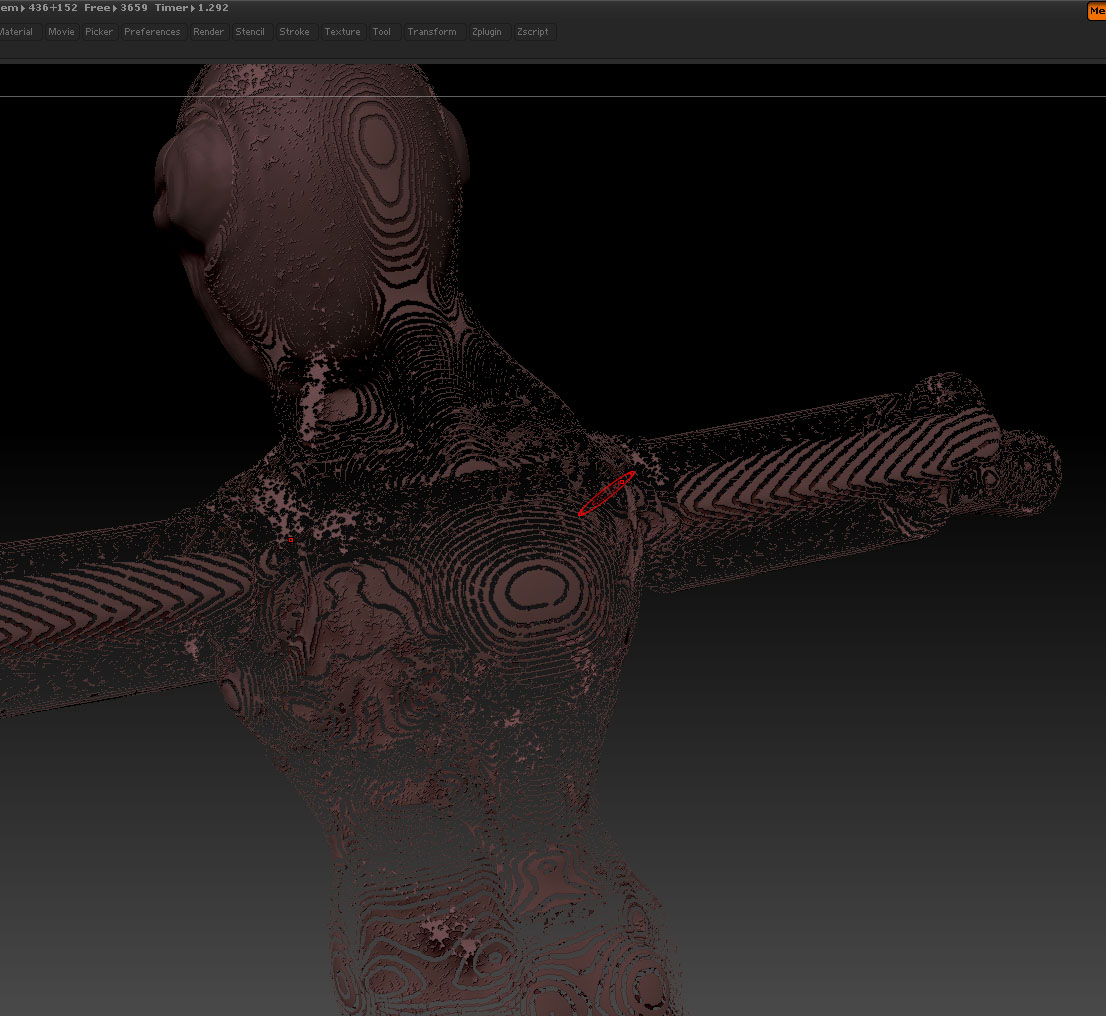Viewport: 1106px width, 1016px height.
Task: Open the Preferences menu
Action: 152,31
